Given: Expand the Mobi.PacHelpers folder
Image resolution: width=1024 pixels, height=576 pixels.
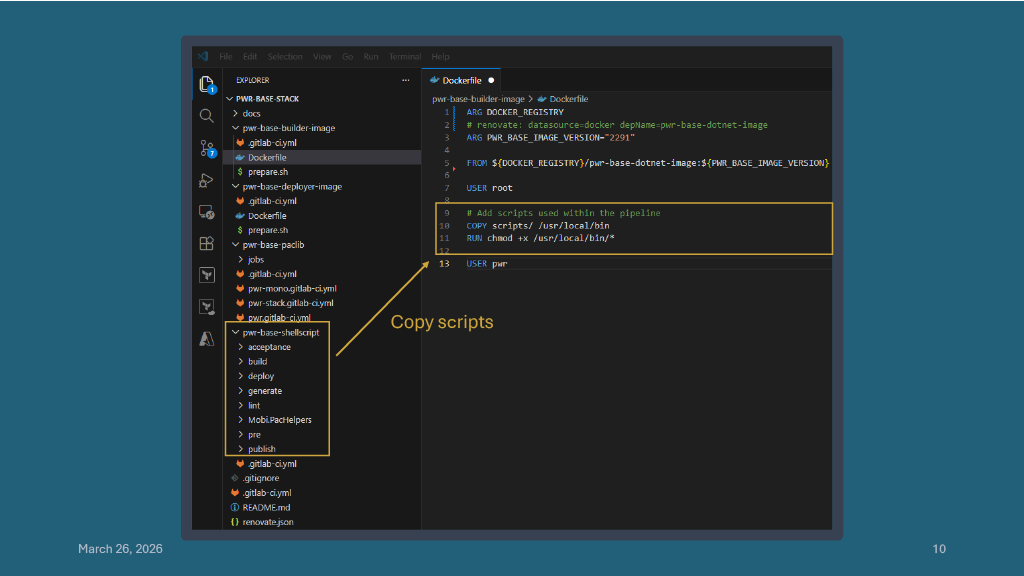Looking at the screenshot, I should [279, 420].
